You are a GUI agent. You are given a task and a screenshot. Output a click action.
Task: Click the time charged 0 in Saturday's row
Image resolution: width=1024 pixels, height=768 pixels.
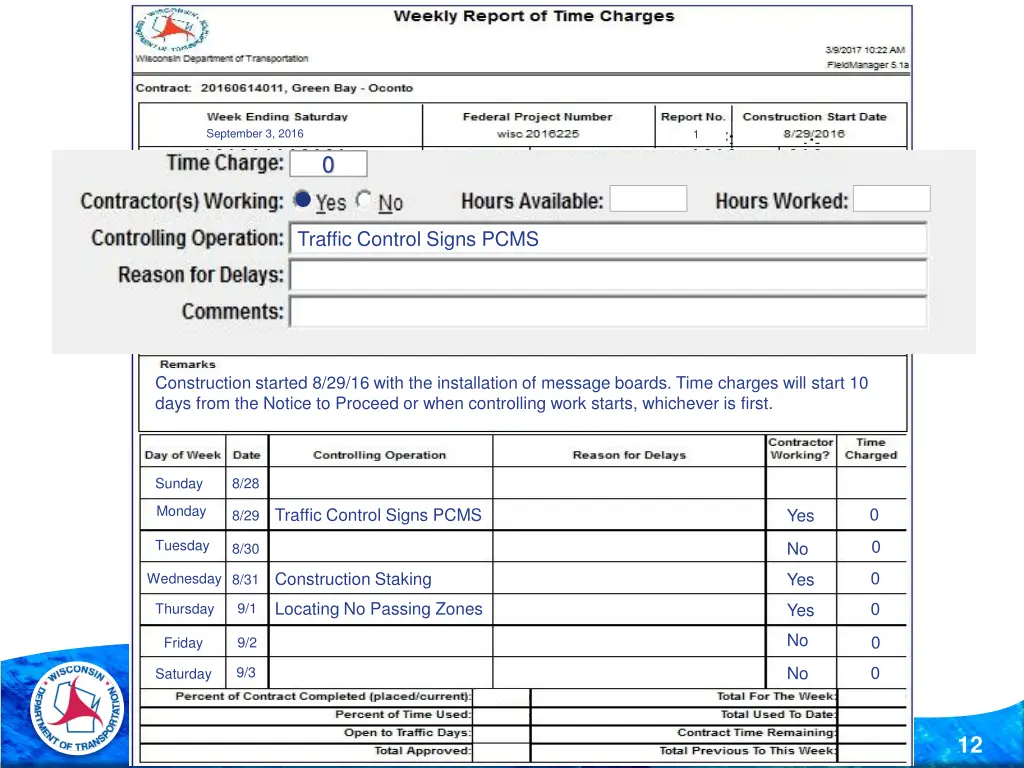point(875,673)
